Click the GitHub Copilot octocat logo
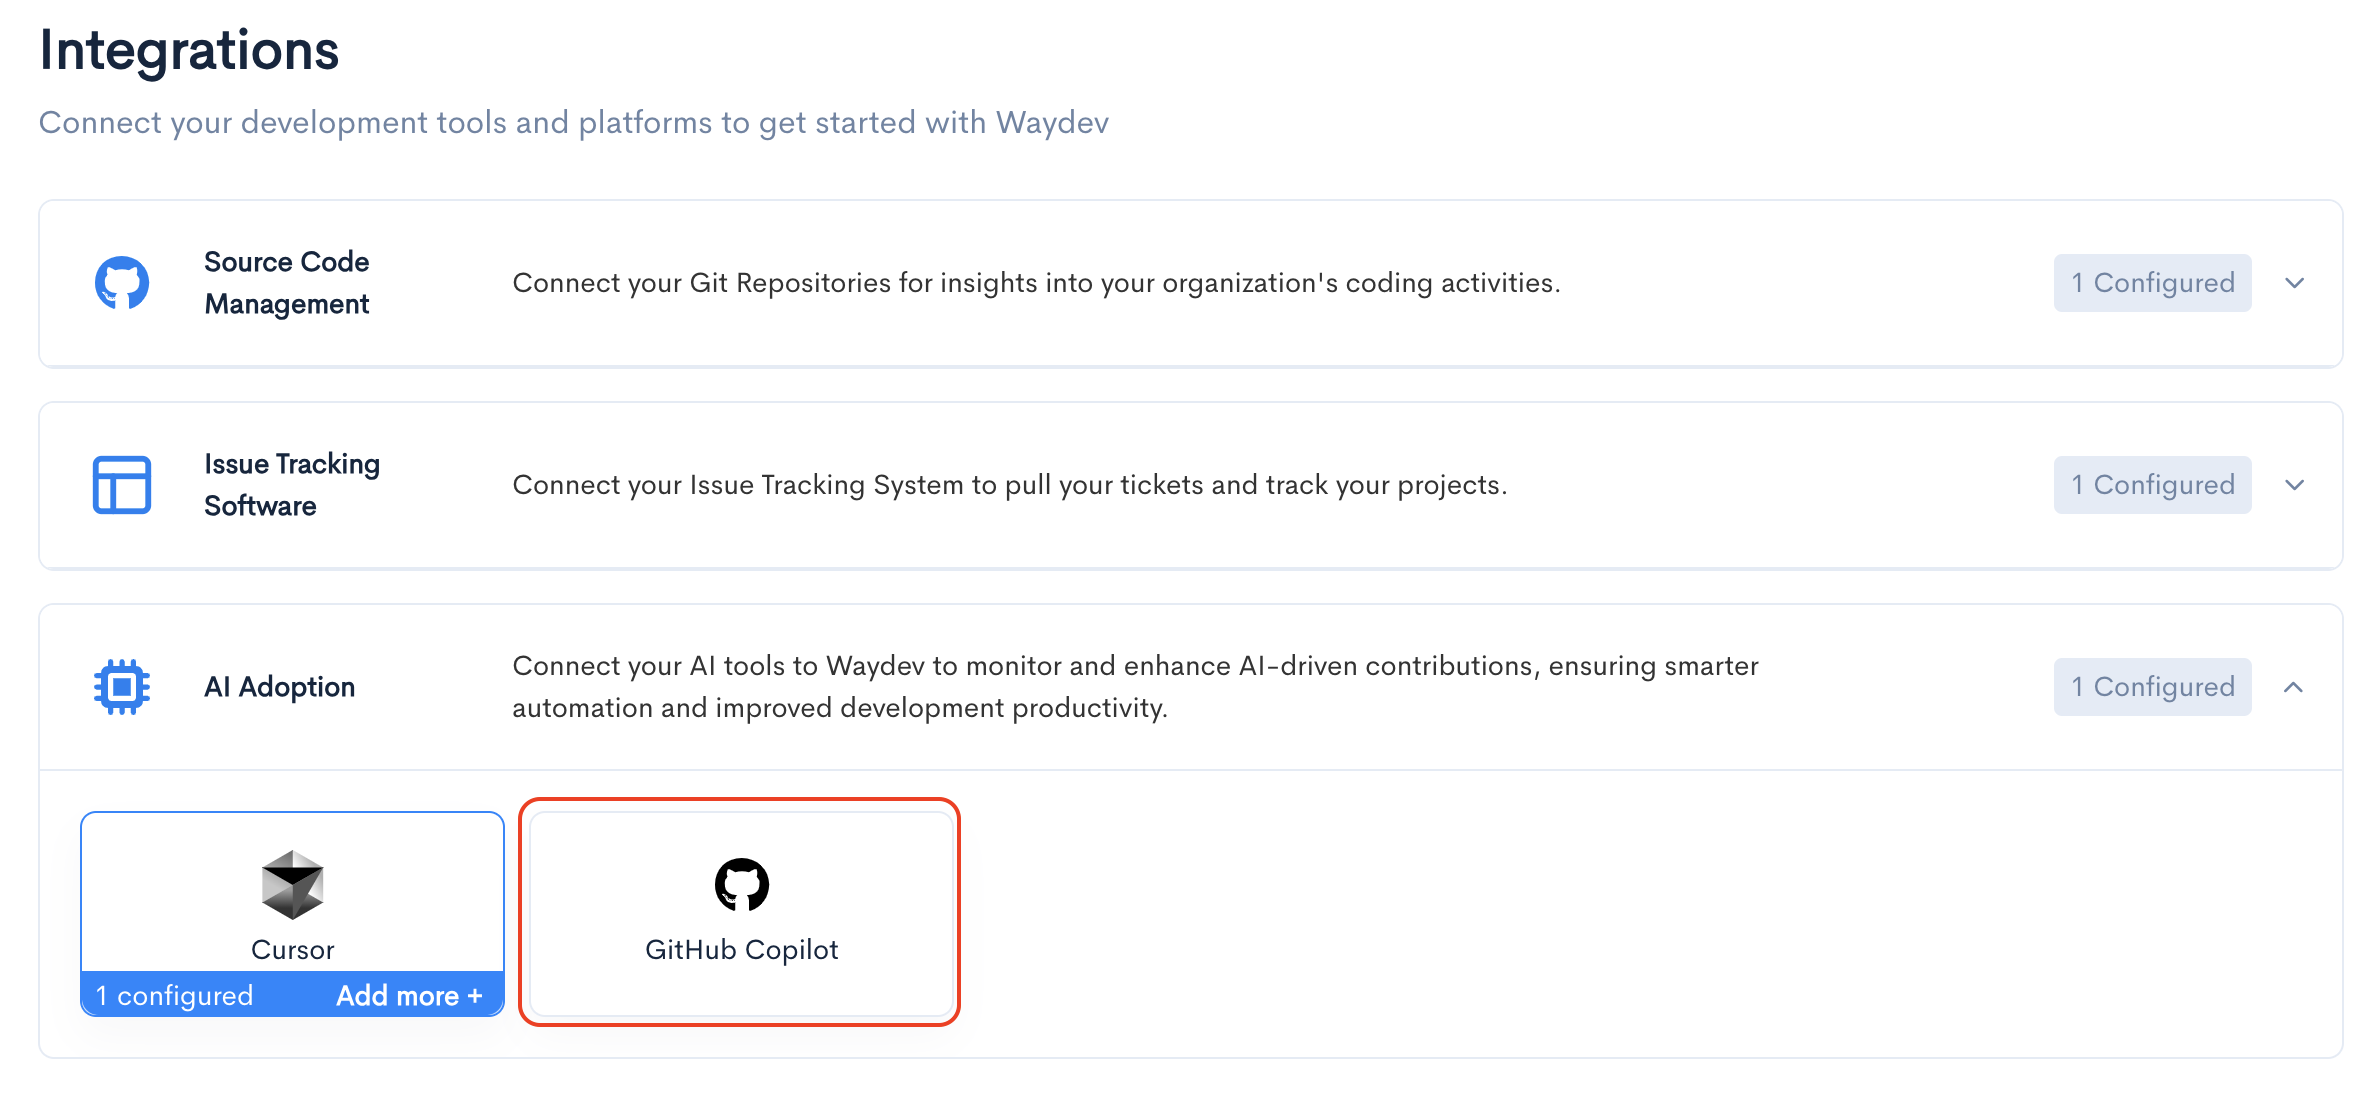The image size is (2380, 1110). point(741,885)
